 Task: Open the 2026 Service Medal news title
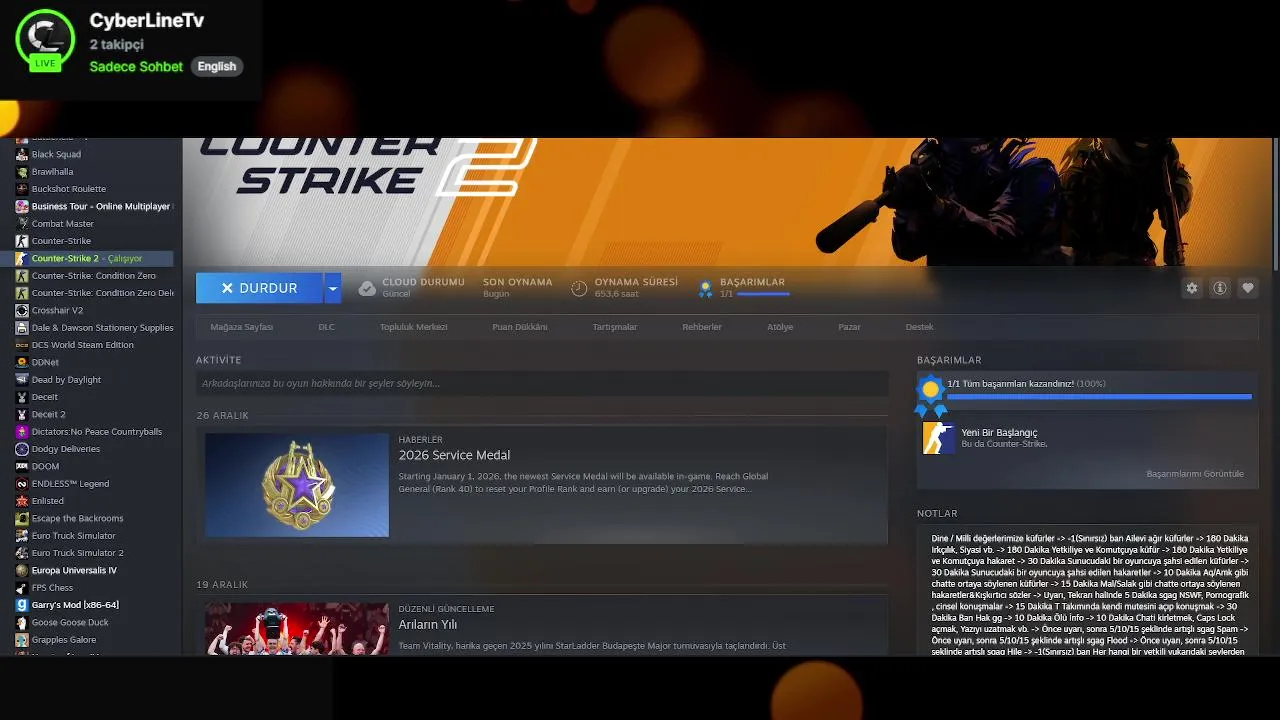(454, 455)
